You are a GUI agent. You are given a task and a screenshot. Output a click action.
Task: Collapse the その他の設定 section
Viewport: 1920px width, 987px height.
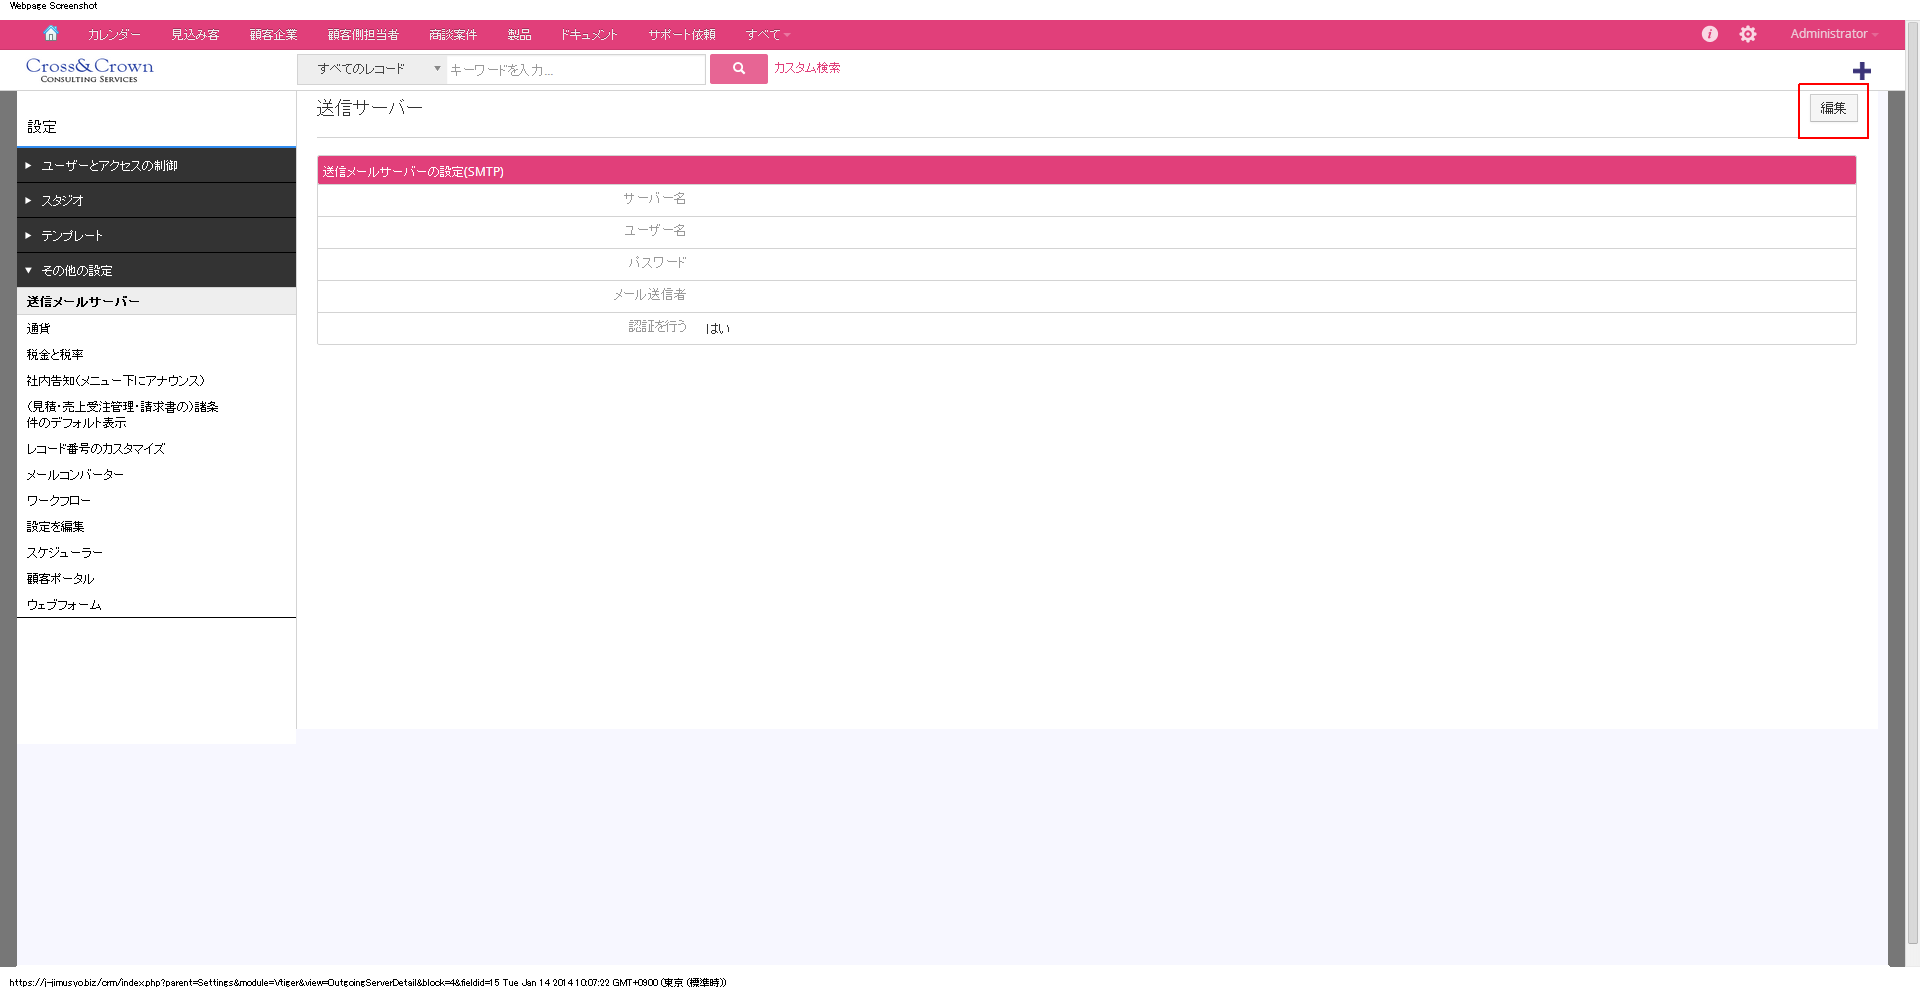(x=77, y=271)
